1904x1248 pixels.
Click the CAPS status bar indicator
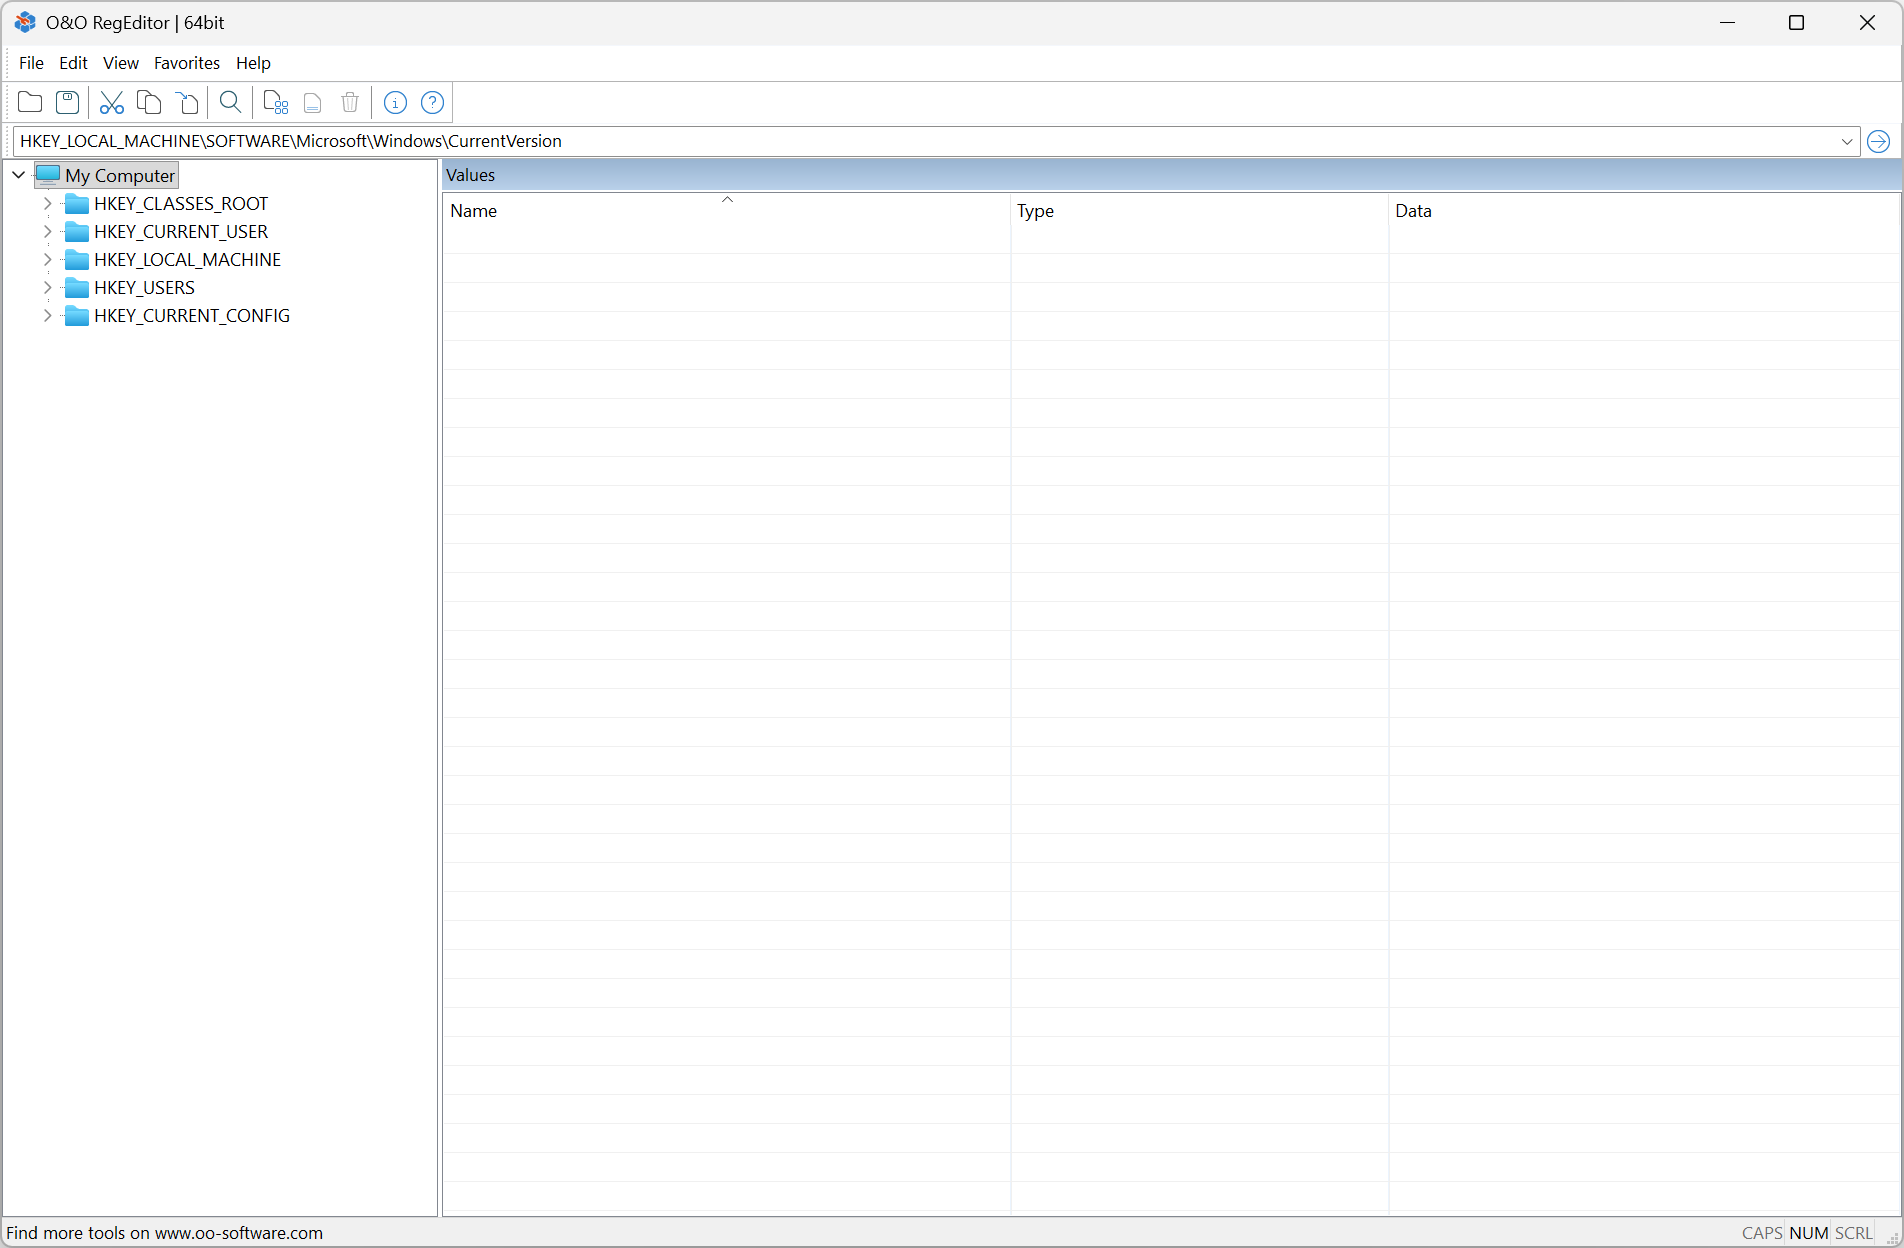(x=1762, y=1233)
